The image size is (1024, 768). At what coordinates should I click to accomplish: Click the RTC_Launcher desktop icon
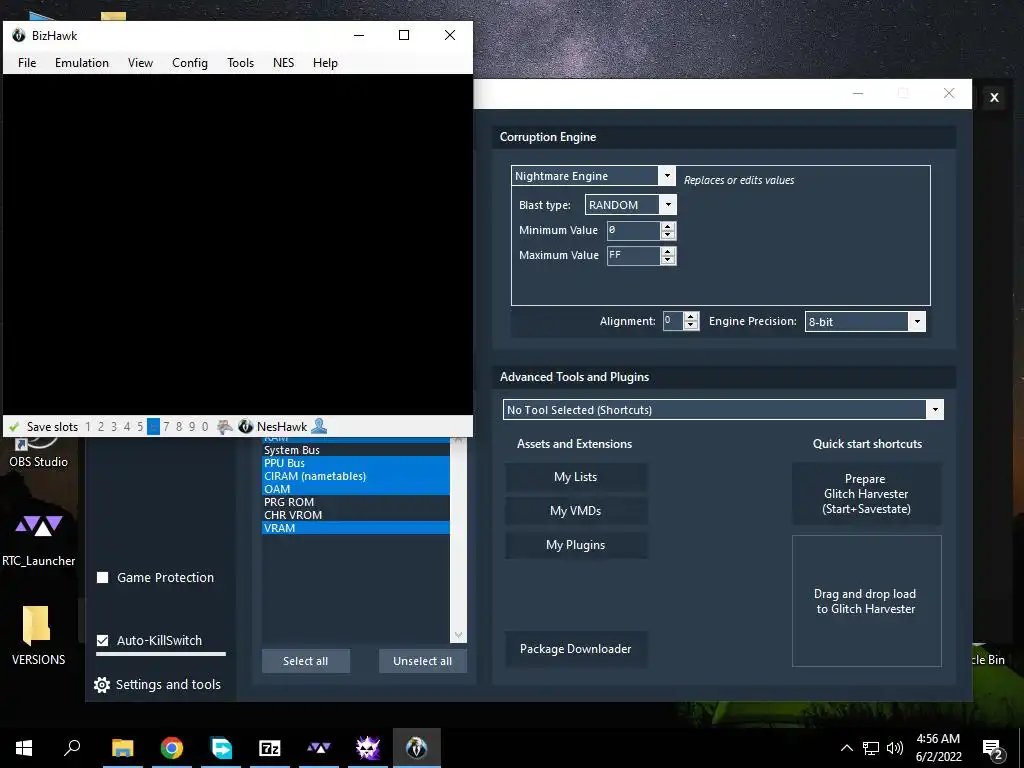coord(39,539)
